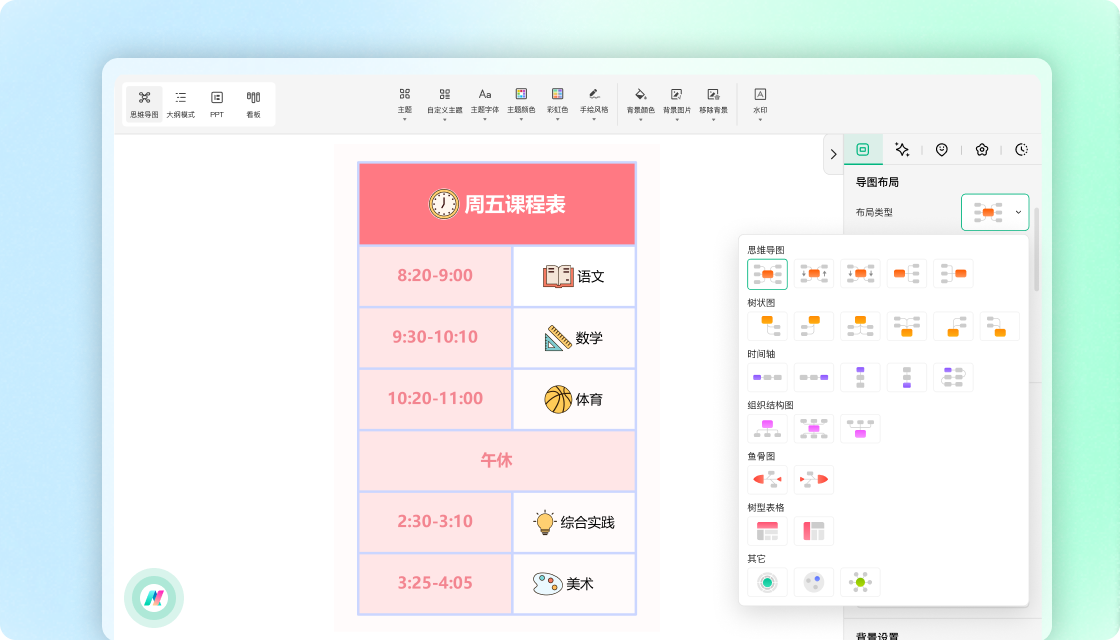
Task: Select the 周五课程表 title cell
Action: (497, 204)
